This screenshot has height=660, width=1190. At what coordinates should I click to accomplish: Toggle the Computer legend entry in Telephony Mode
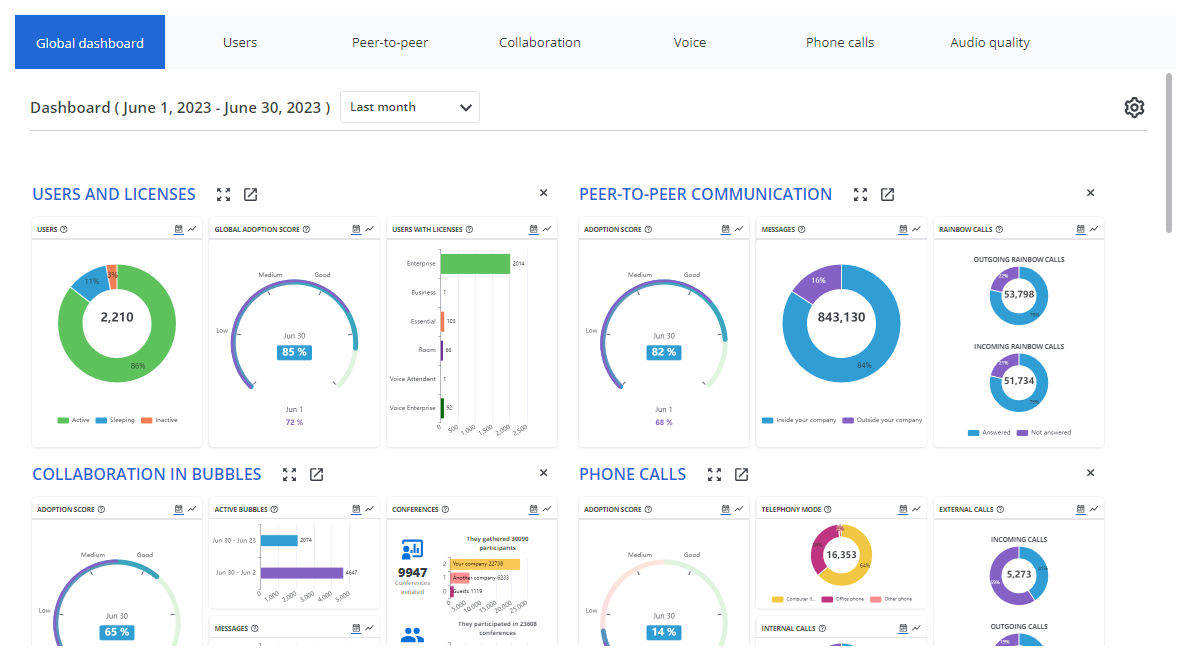coord(794,599)
